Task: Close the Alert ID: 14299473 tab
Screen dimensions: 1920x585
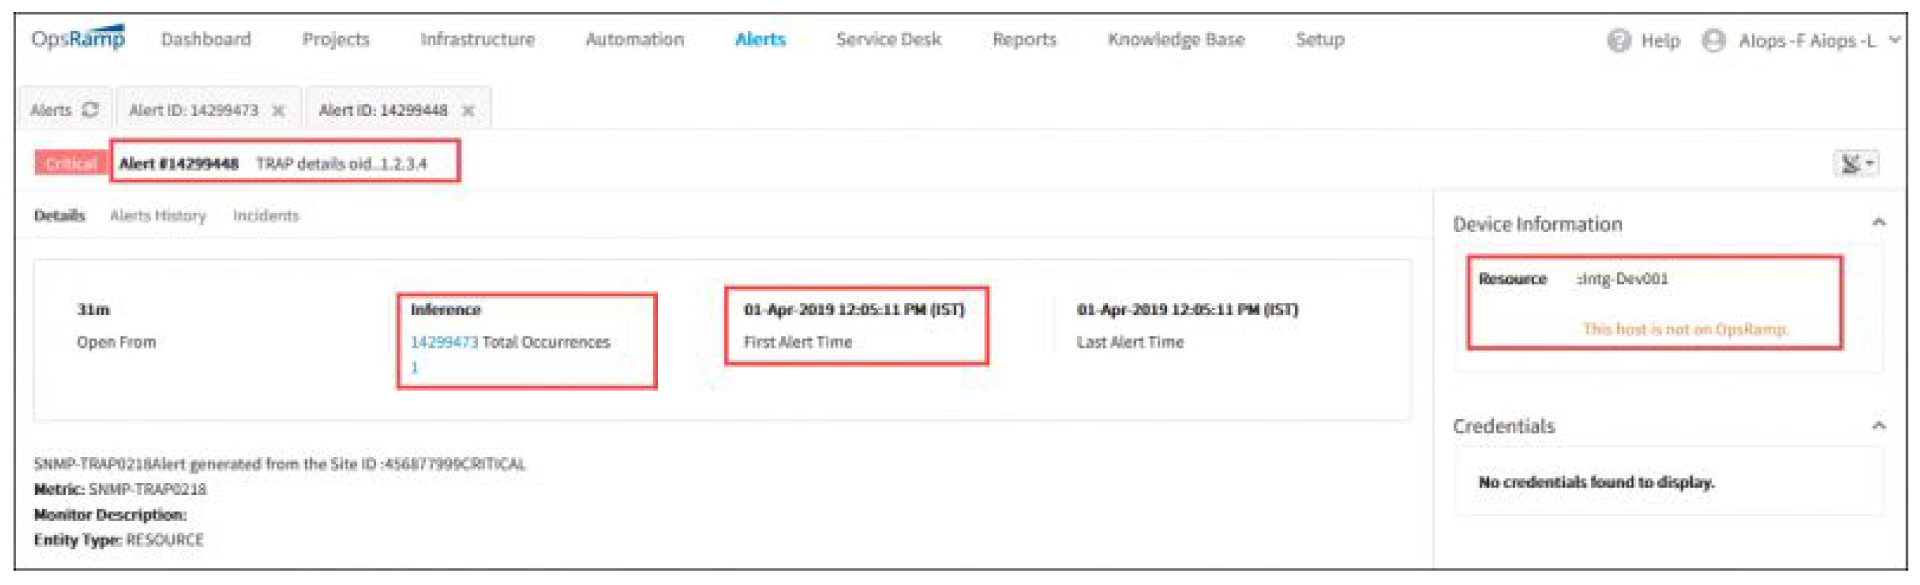Action: coord(279,111)
